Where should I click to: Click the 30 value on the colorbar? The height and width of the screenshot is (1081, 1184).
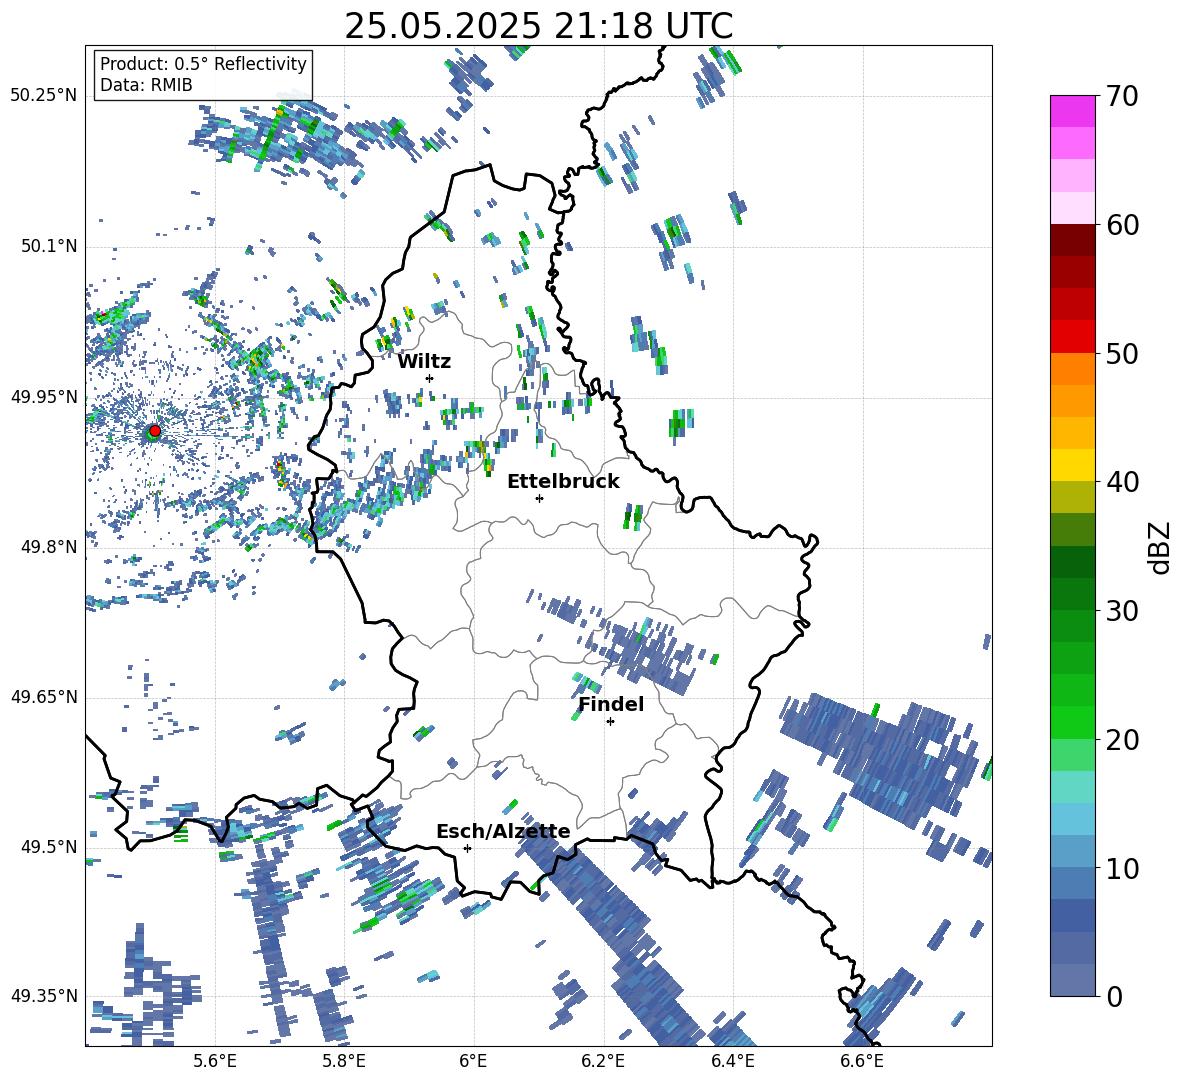point(1121,611)
